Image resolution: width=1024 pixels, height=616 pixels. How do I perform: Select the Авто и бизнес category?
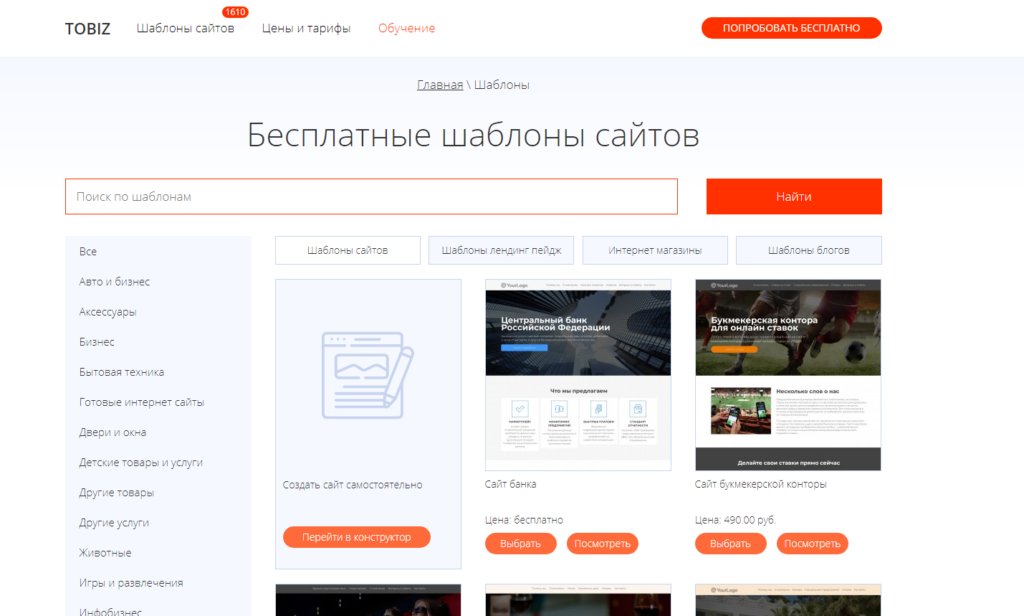tap(113, 281)
